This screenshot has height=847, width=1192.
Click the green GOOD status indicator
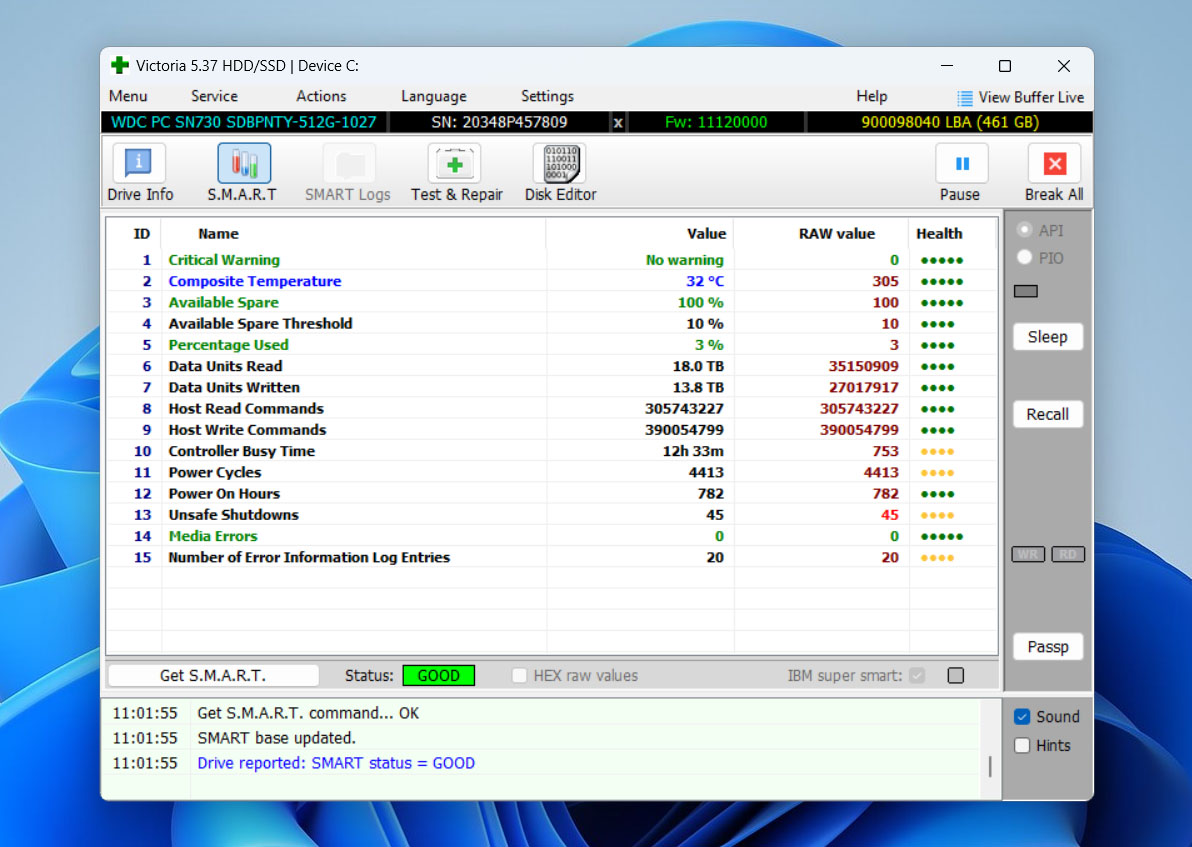[x=439, y=675]
